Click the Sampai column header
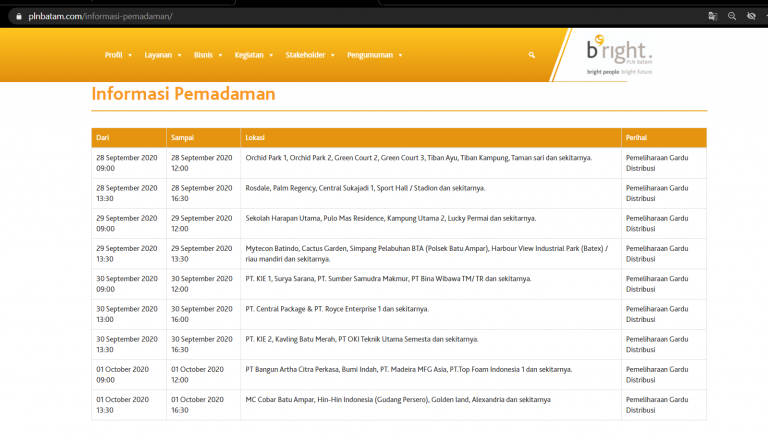Screen dimensions: 768x440 click(203, 138)
